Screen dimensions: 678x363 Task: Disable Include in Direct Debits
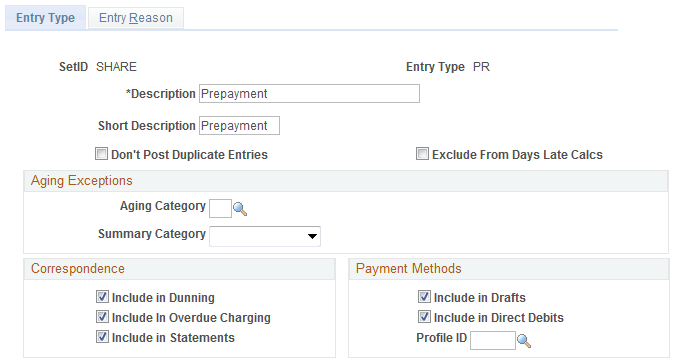coord(424,317)
